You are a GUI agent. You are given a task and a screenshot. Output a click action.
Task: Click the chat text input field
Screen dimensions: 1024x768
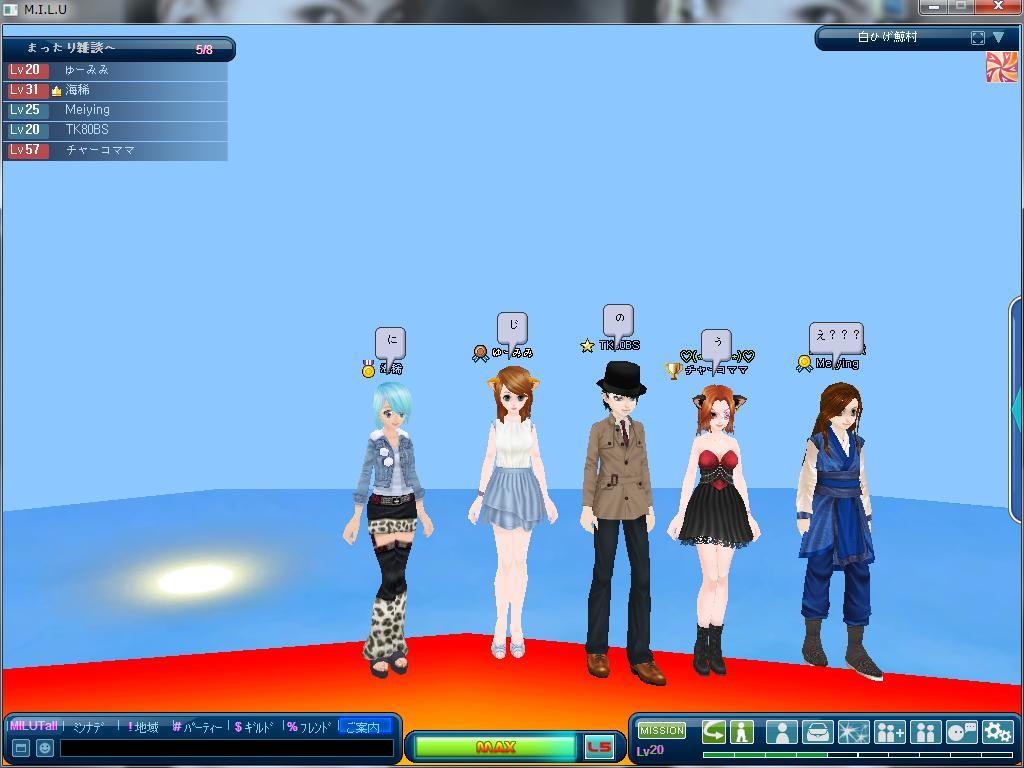coord(226,748)
